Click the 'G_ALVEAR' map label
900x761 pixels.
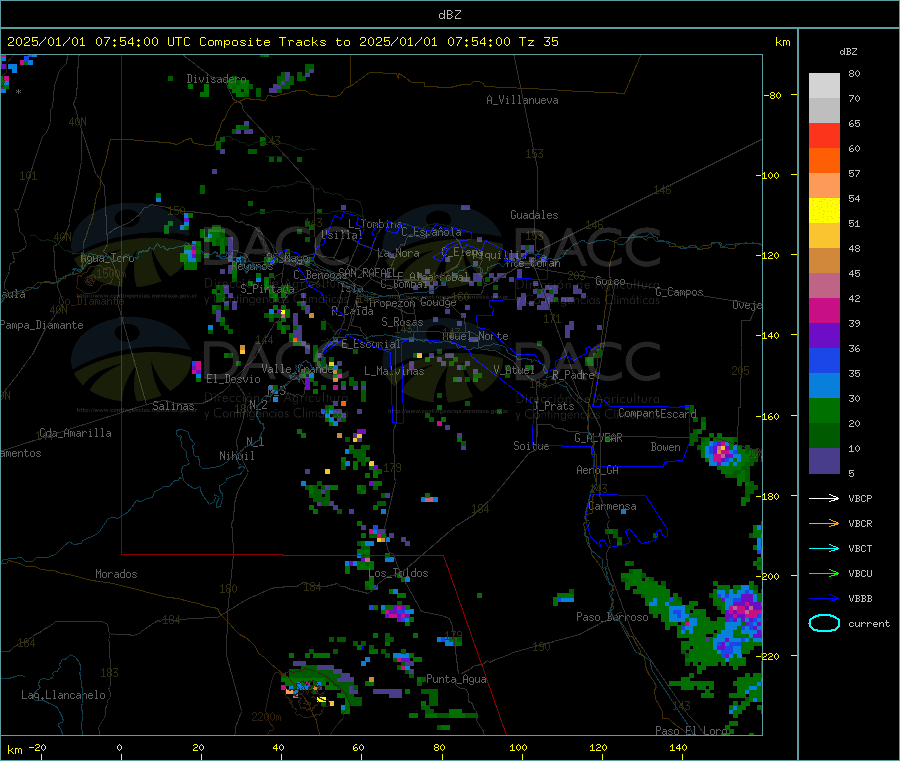pyautogui.click(x=598, y=438)
